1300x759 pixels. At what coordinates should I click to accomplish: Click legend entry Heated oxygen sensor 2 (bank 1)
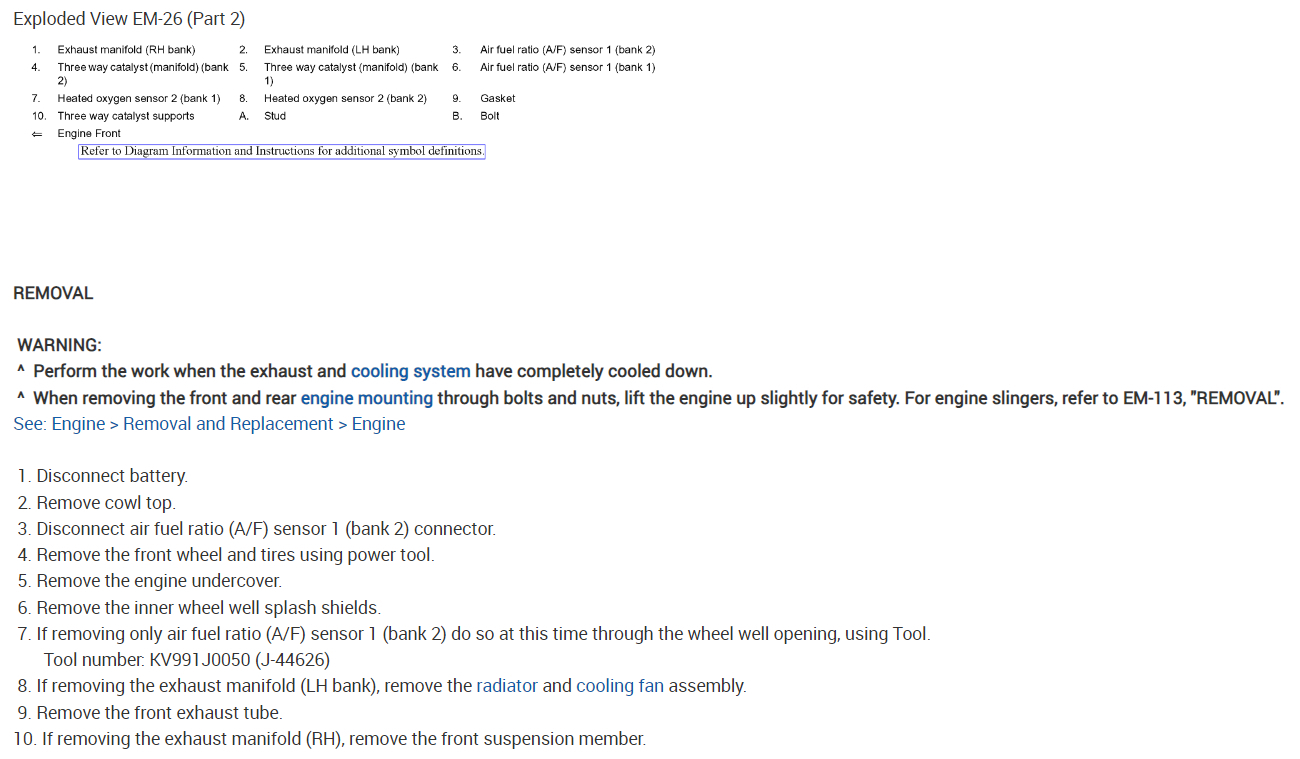point(138,99)
